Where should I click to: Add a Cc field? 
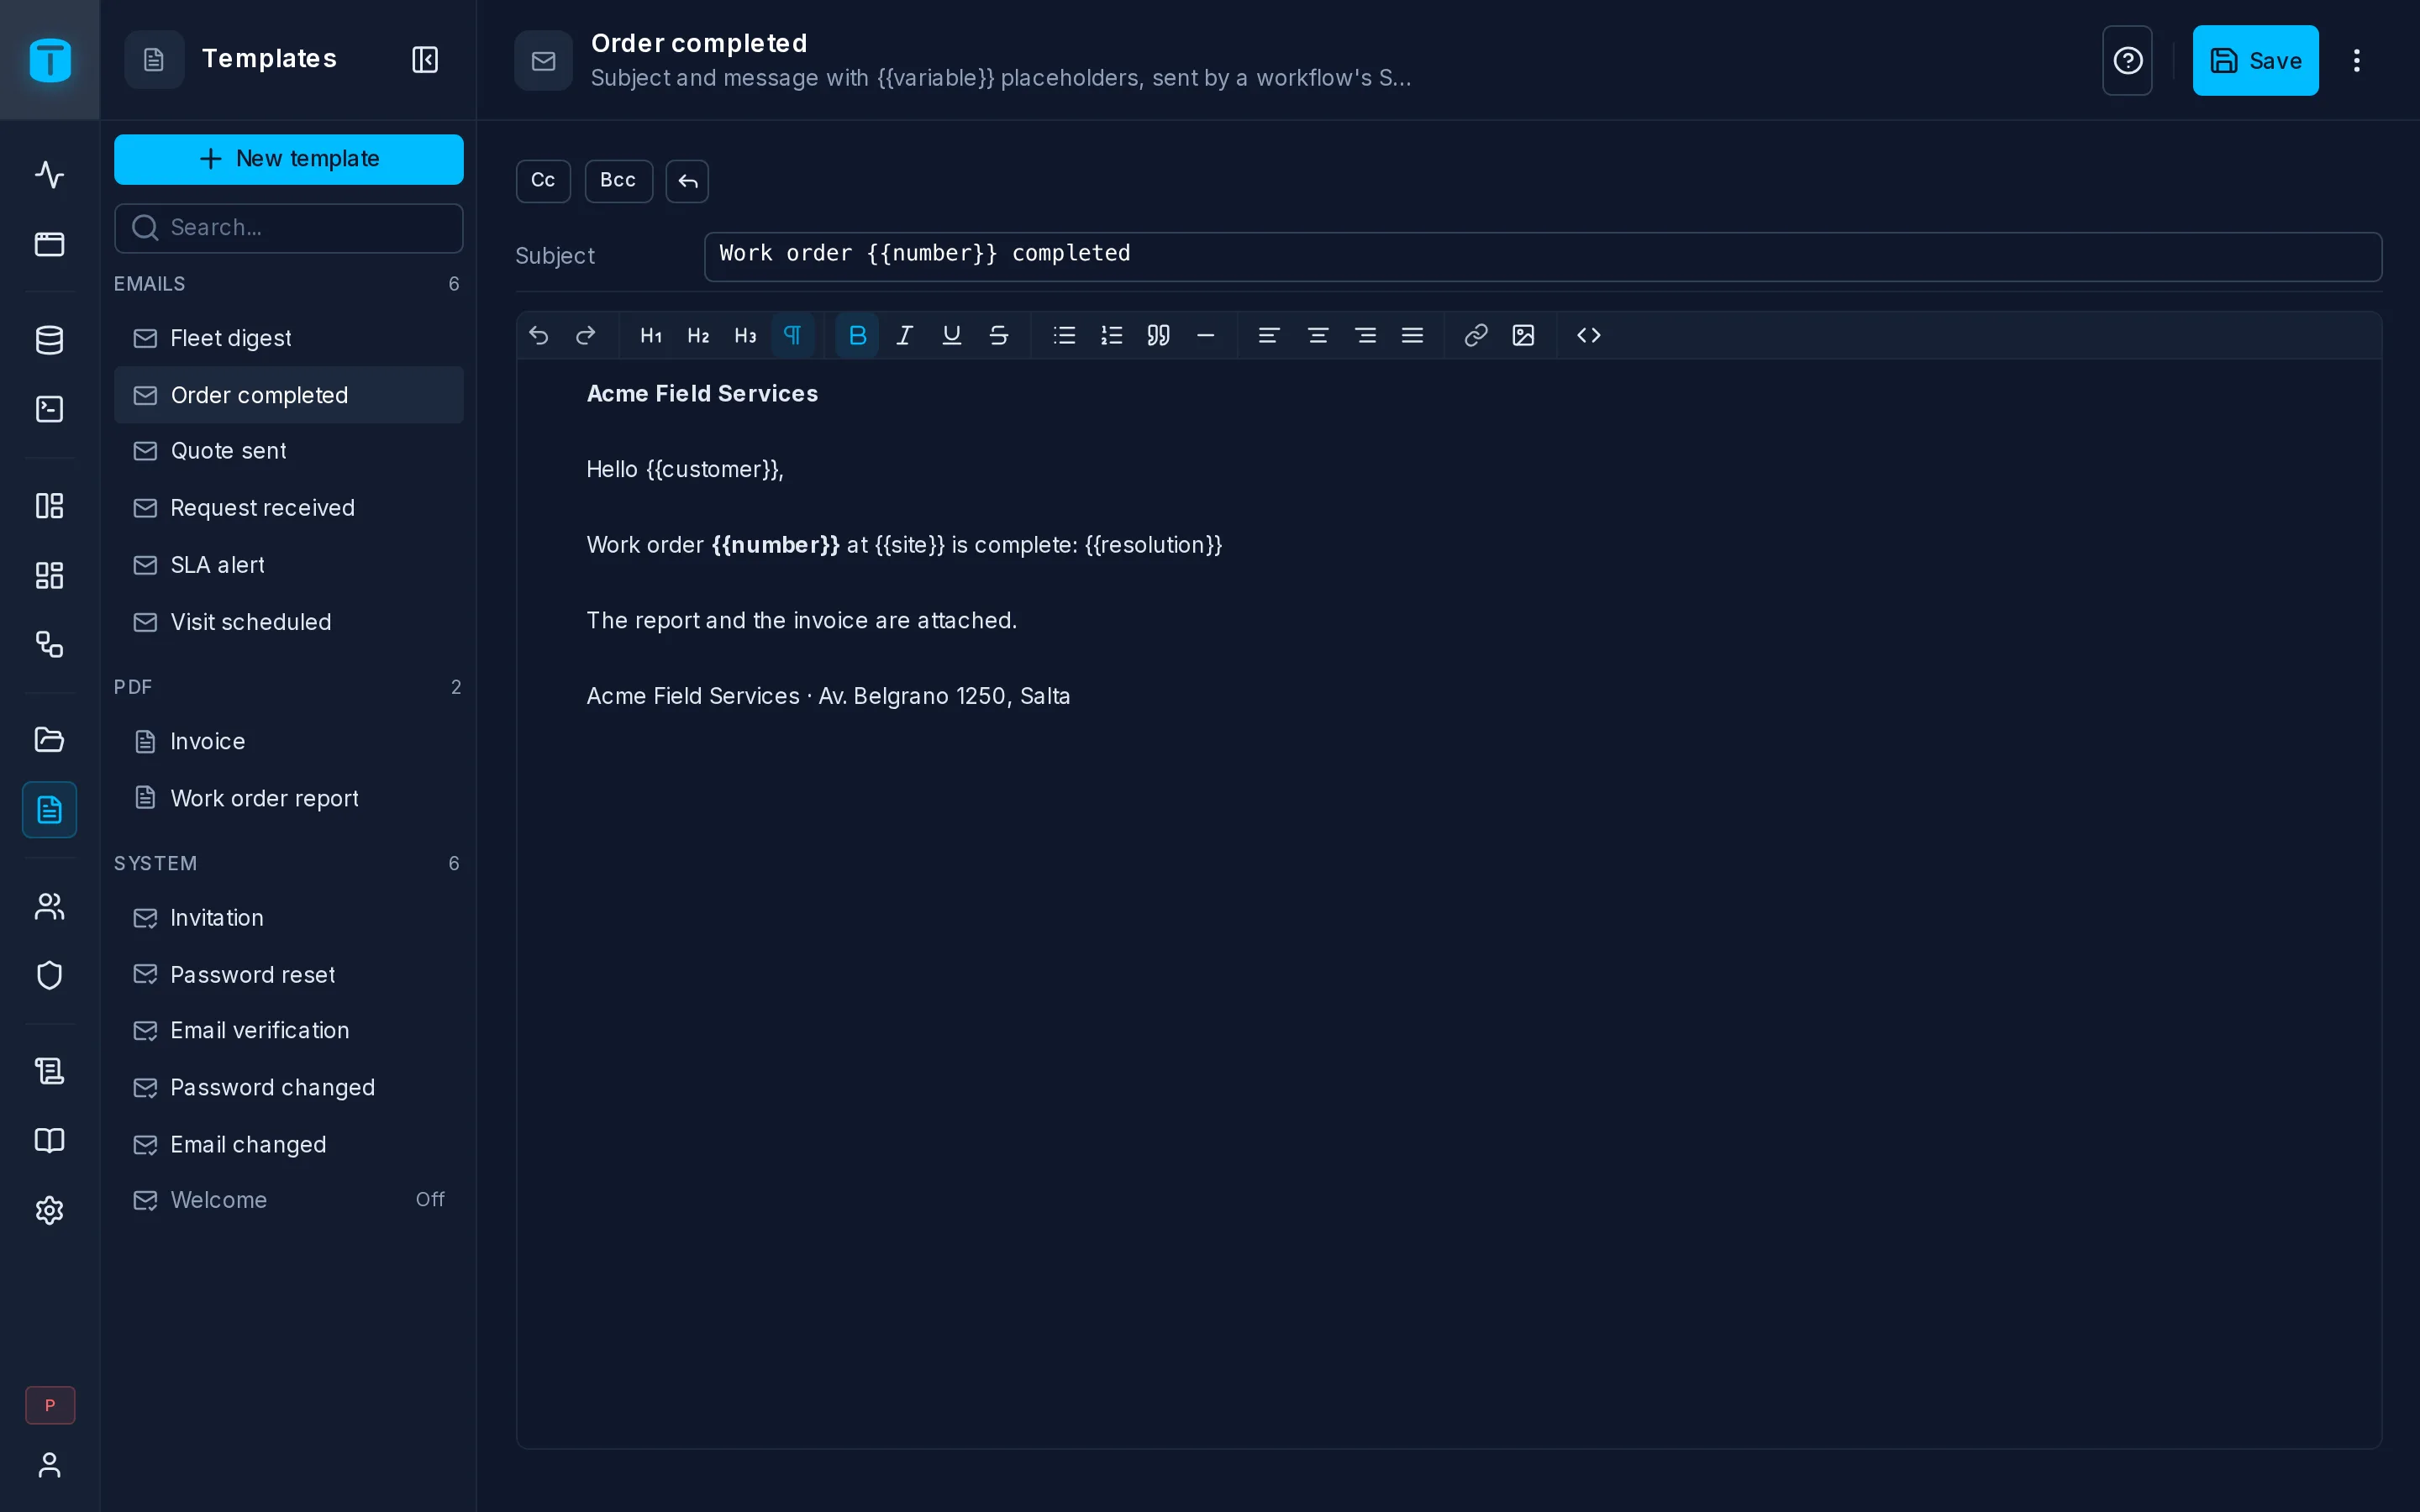pyautogui.click(x=543, y=181)
